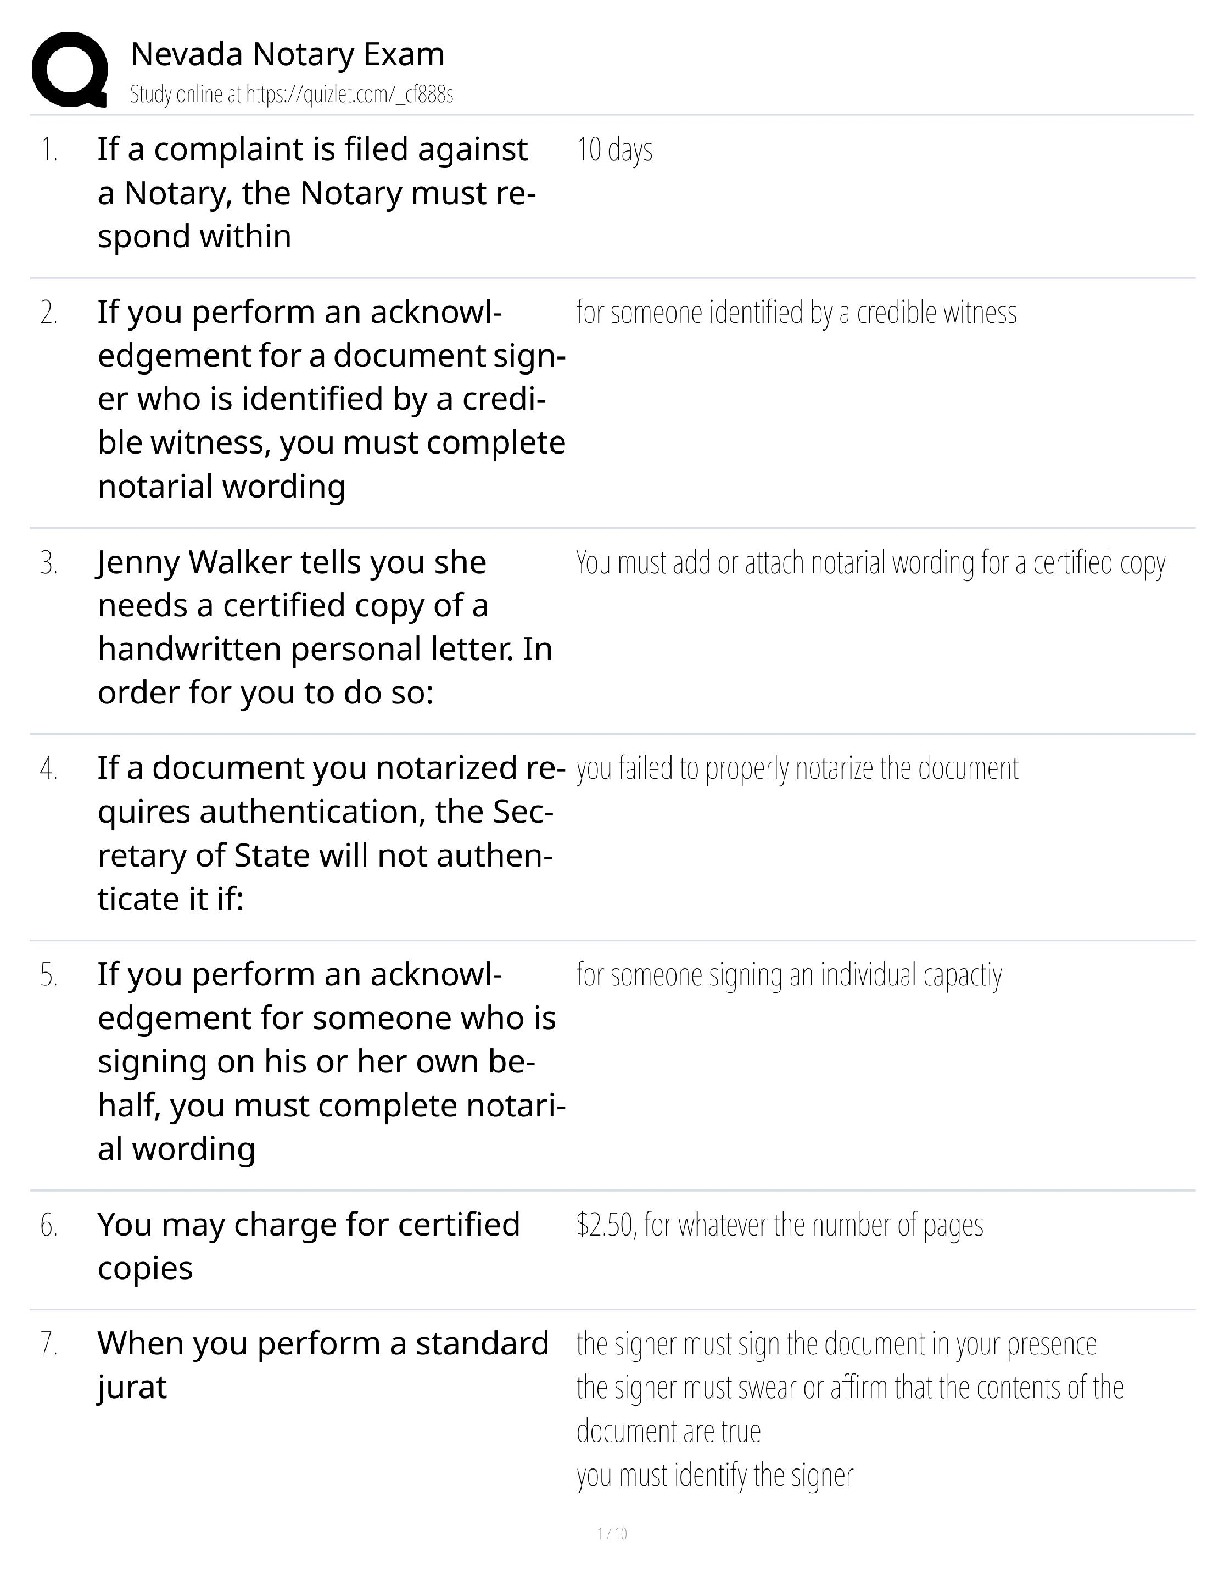Click the answer "10 days"

point(615,151)
